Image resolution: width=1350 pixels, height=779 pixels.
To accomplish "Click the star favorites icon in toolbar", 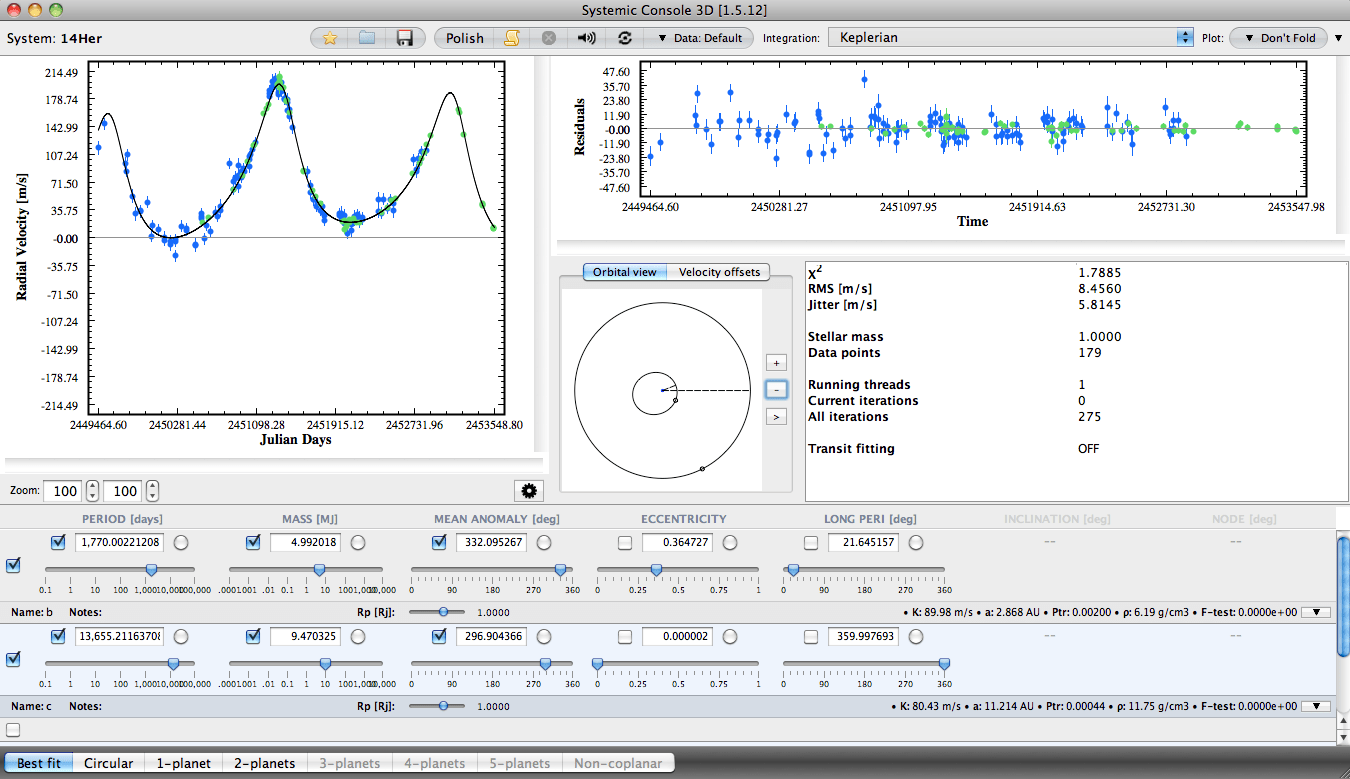I will click(x=329, y=38).
